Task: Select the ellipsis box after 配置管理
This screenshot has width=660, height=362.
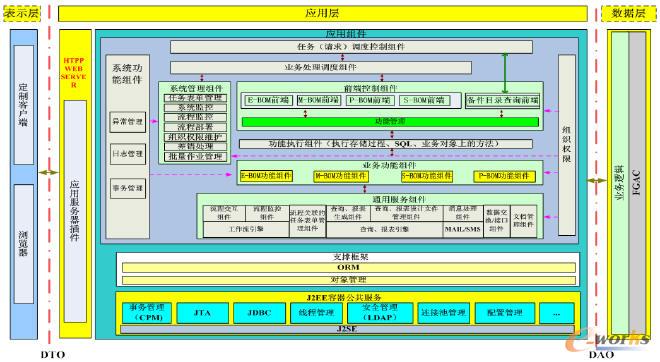Action: click(x=556, y=313)
